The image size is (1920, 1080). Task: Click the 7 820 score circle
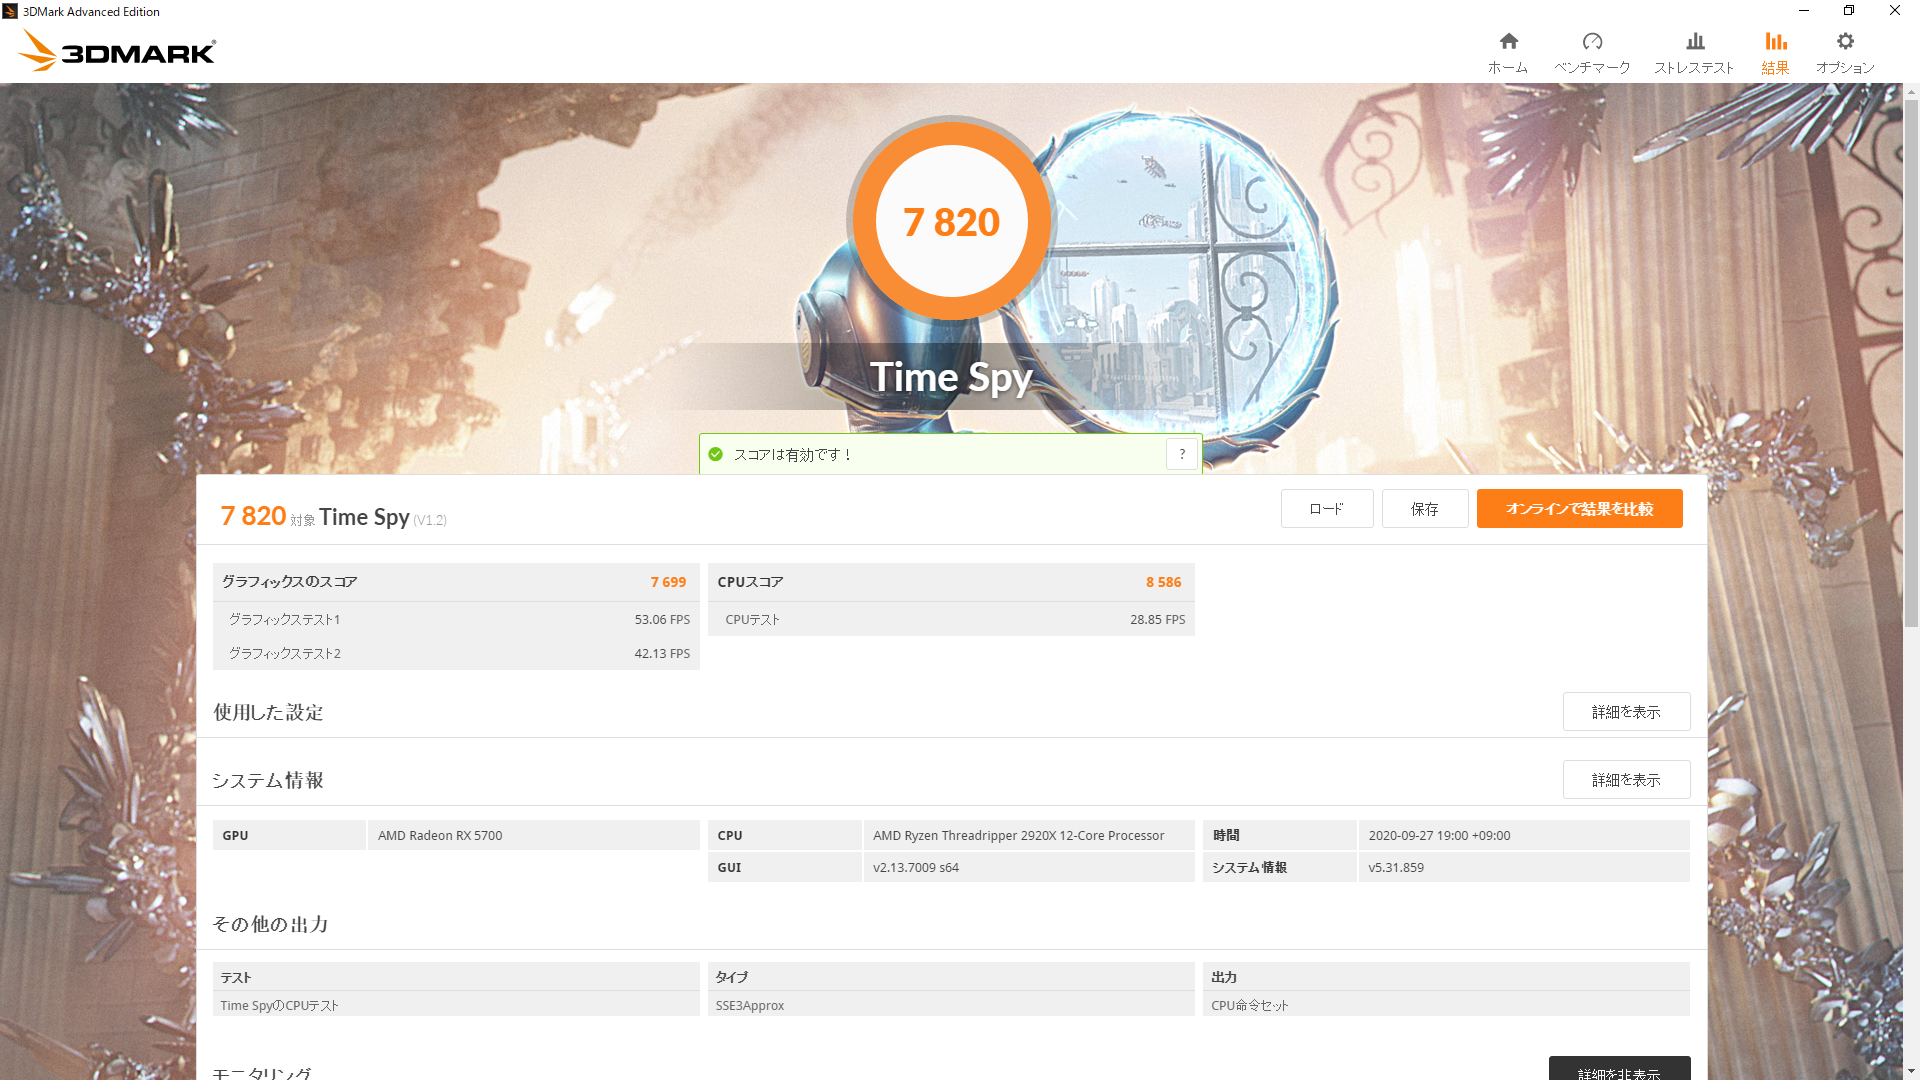point(951,222)
